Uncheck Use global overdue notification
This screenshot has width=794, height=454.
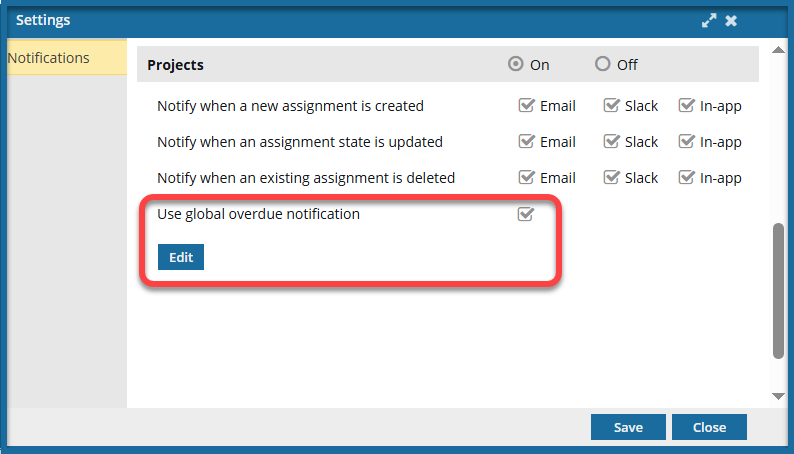(526, 214)
